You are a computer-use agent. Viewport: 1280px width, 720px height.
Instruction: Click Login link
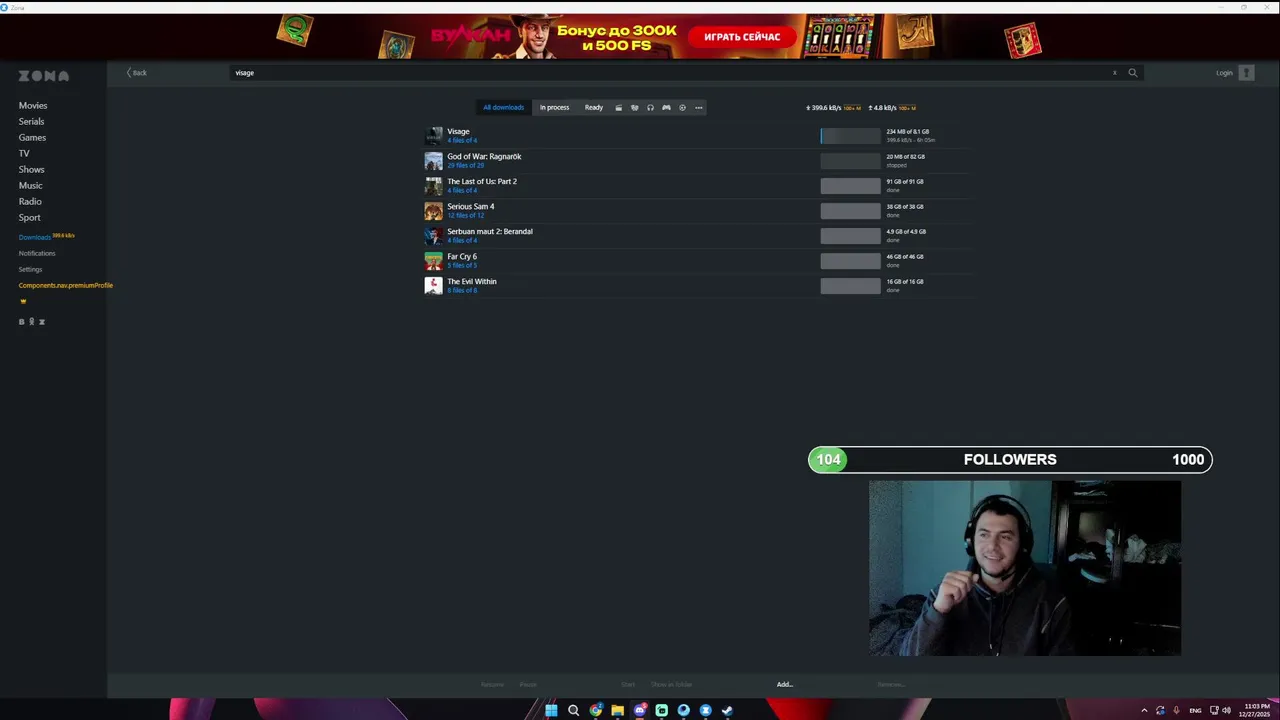[x=1224, y=73]
